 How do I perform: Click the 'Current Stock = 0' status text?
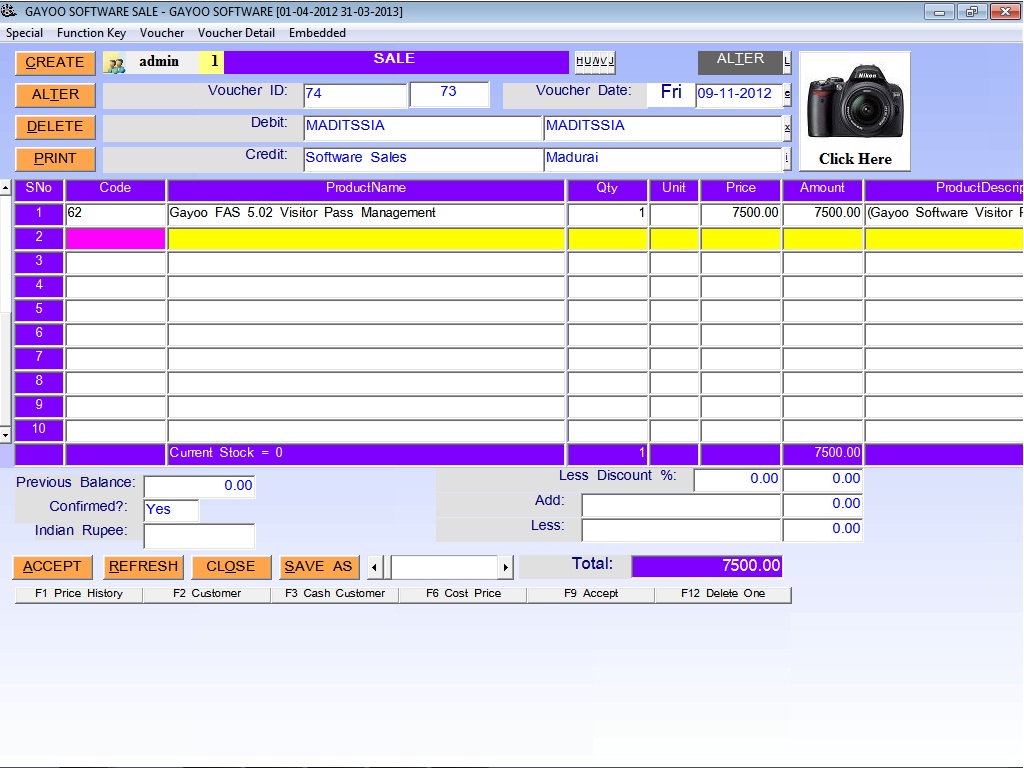pos(226,453)
